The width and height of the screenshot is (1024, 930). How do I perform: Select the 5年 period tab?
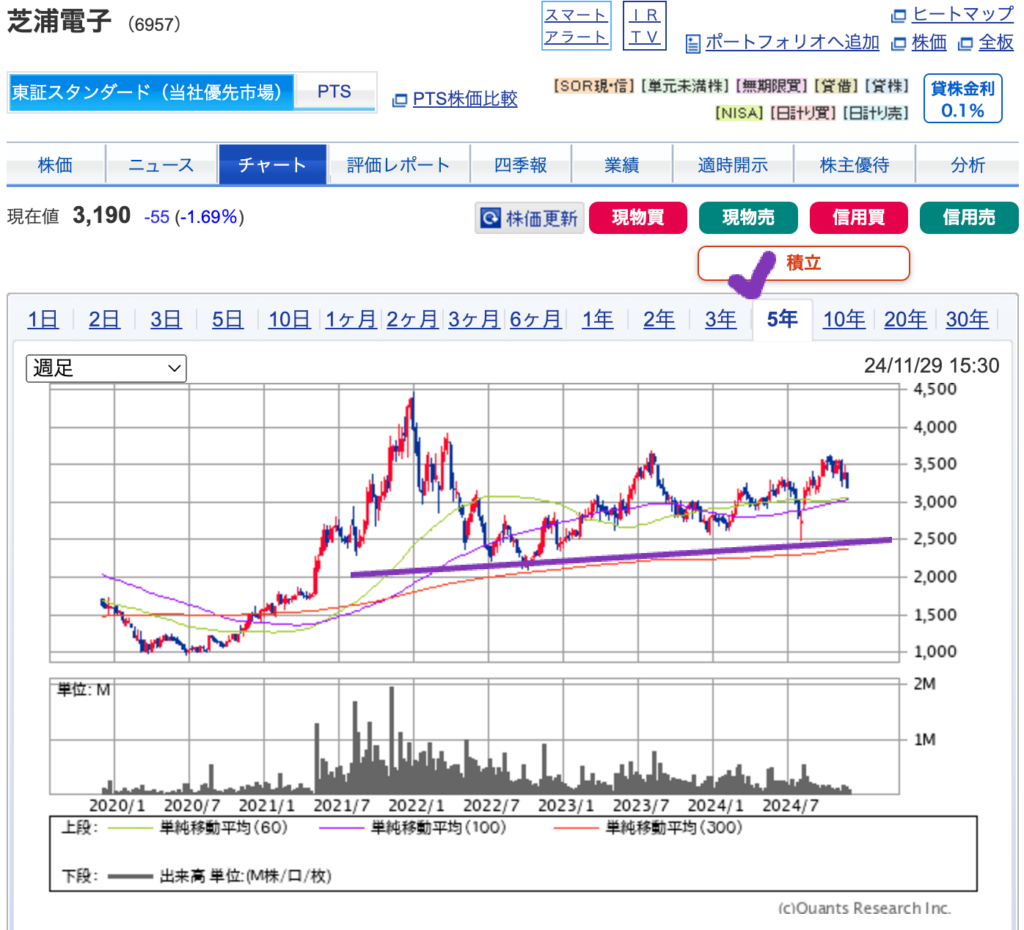coord(782,319)
